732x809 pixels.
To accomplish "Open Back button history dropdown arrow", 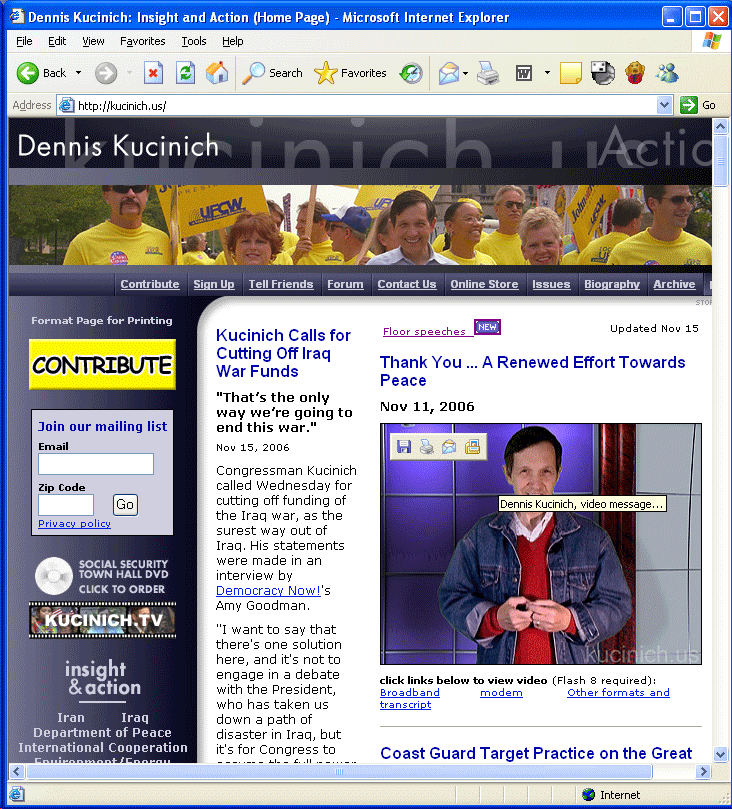I will (78, 73).
